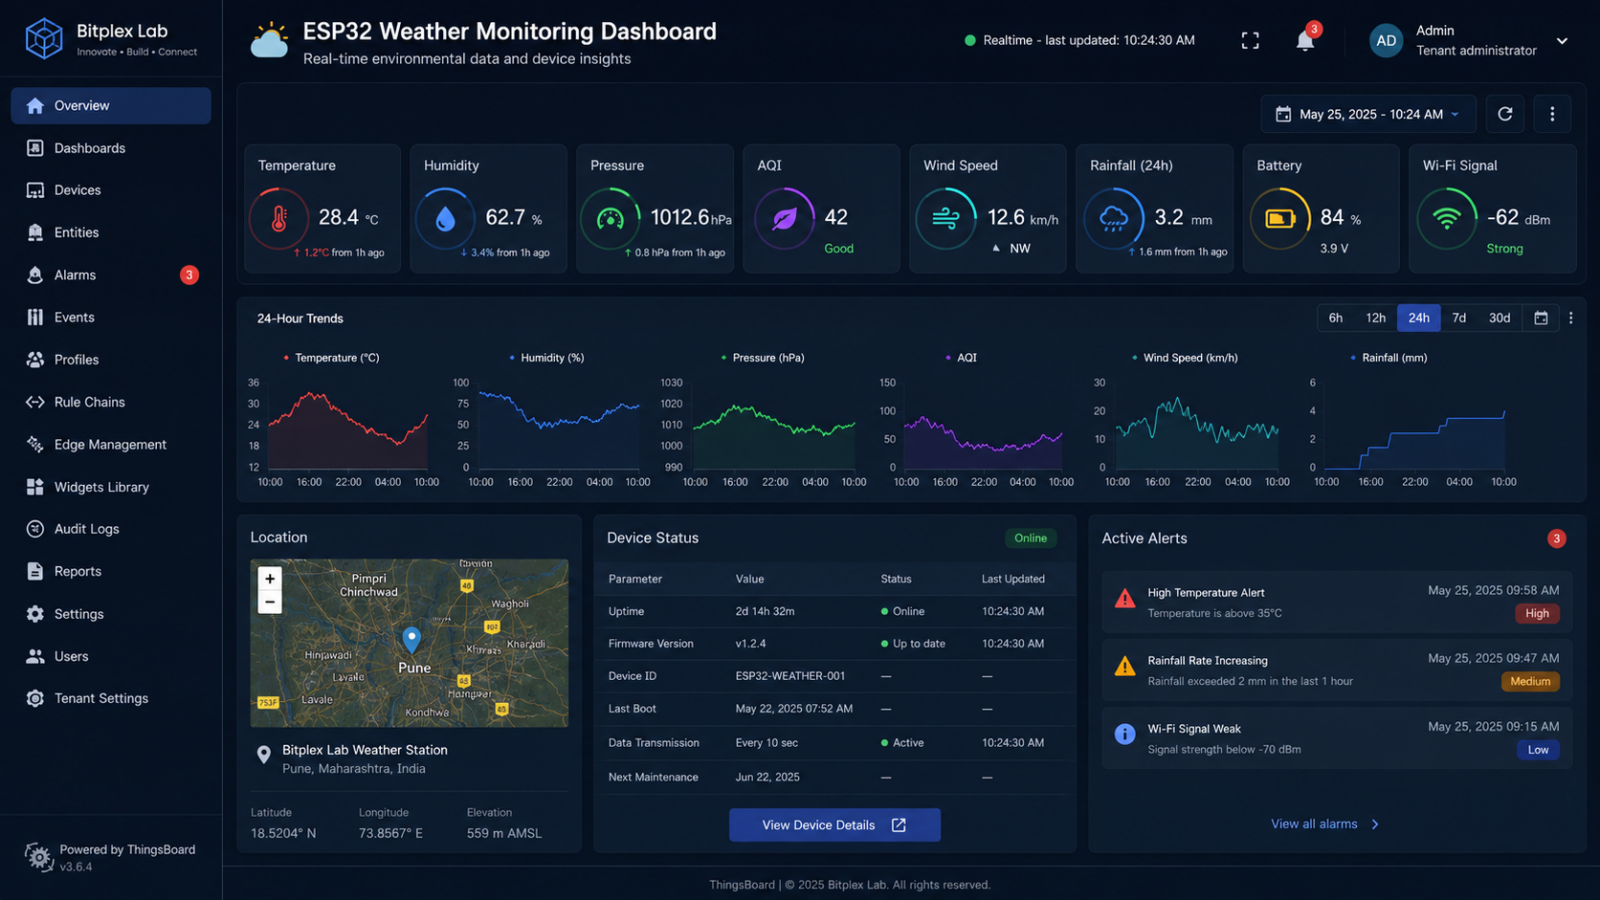Click the High Temperature Alert warning icon
This screenshot has width=1600, height=900.
click(x=1125, y=598)
